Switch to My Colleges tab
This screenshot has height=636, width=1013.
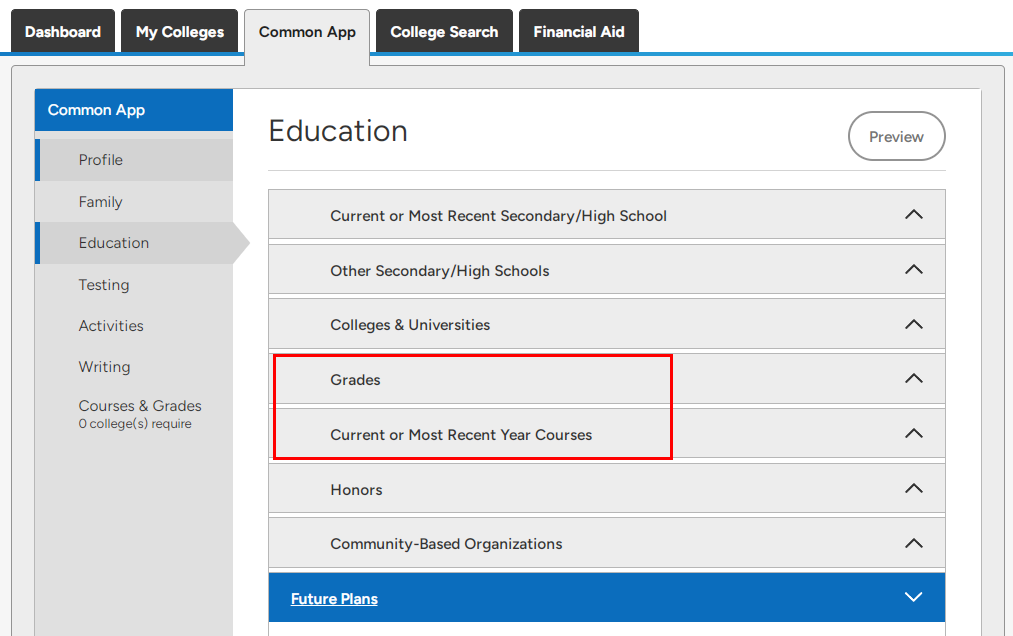click(180, 31)
